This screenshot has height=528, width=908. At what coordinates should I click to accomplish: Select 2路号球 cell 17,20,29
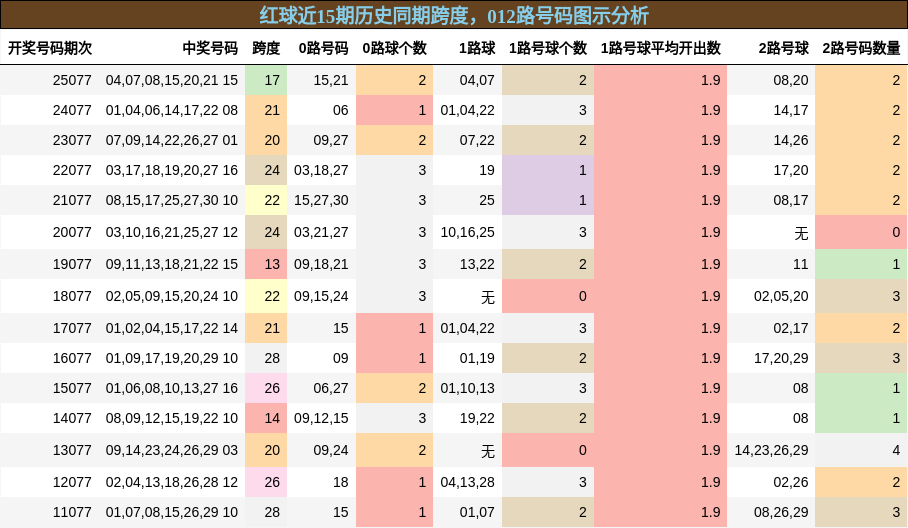click(781, 358)
